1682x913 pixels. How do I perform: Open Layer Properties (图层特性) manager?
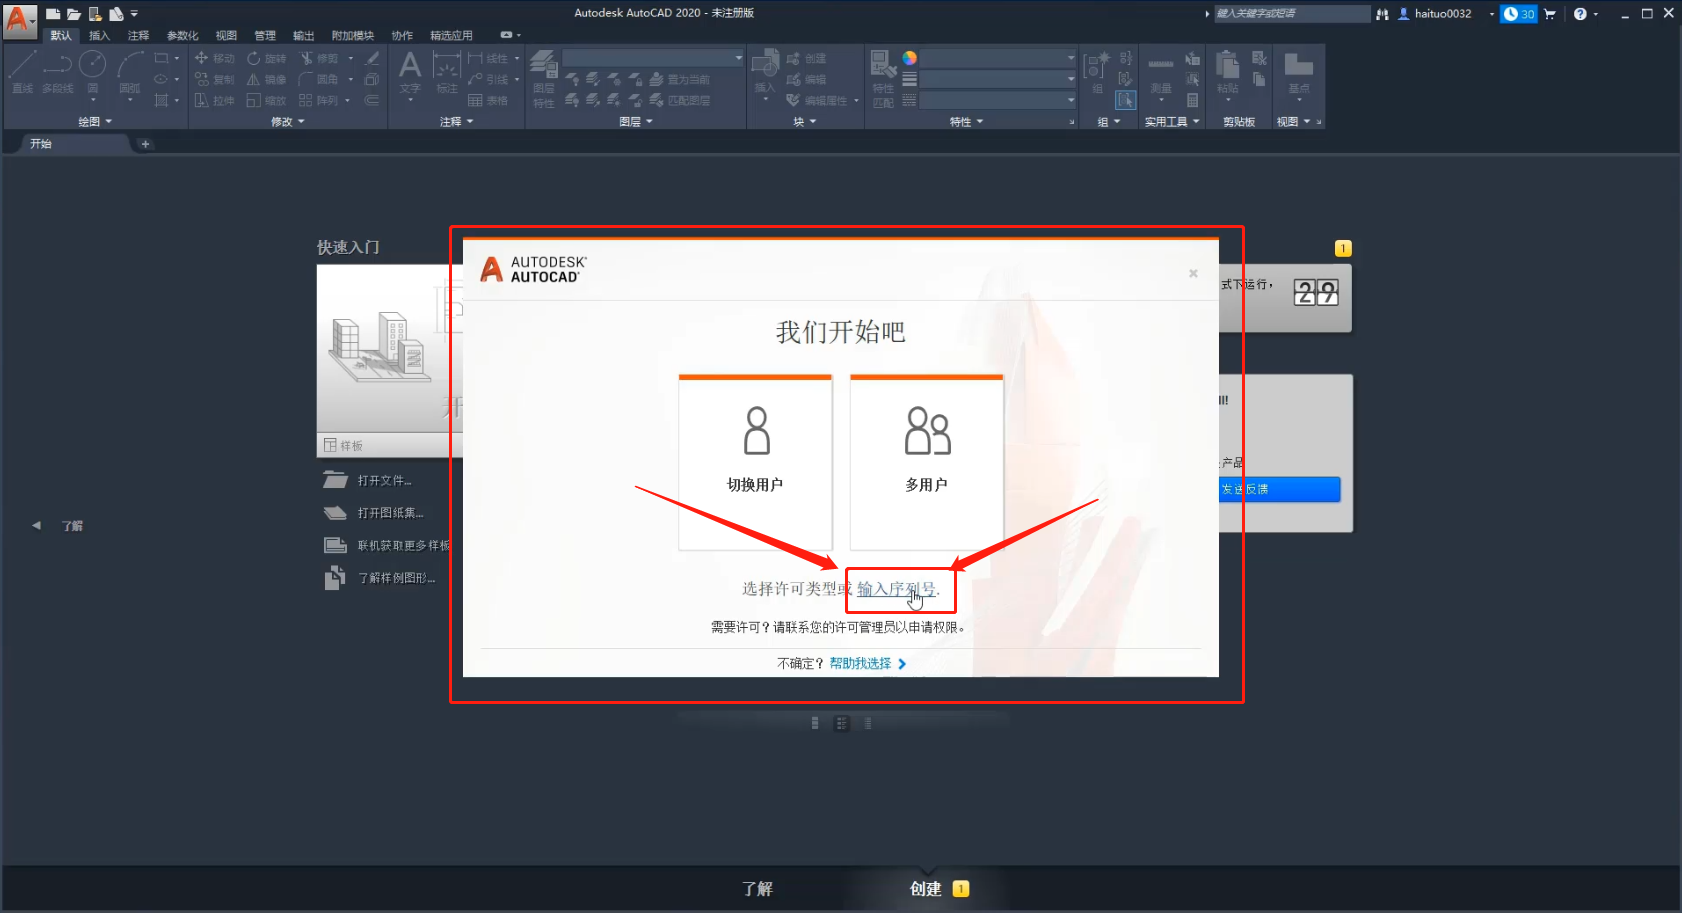(x=543, y=78)
